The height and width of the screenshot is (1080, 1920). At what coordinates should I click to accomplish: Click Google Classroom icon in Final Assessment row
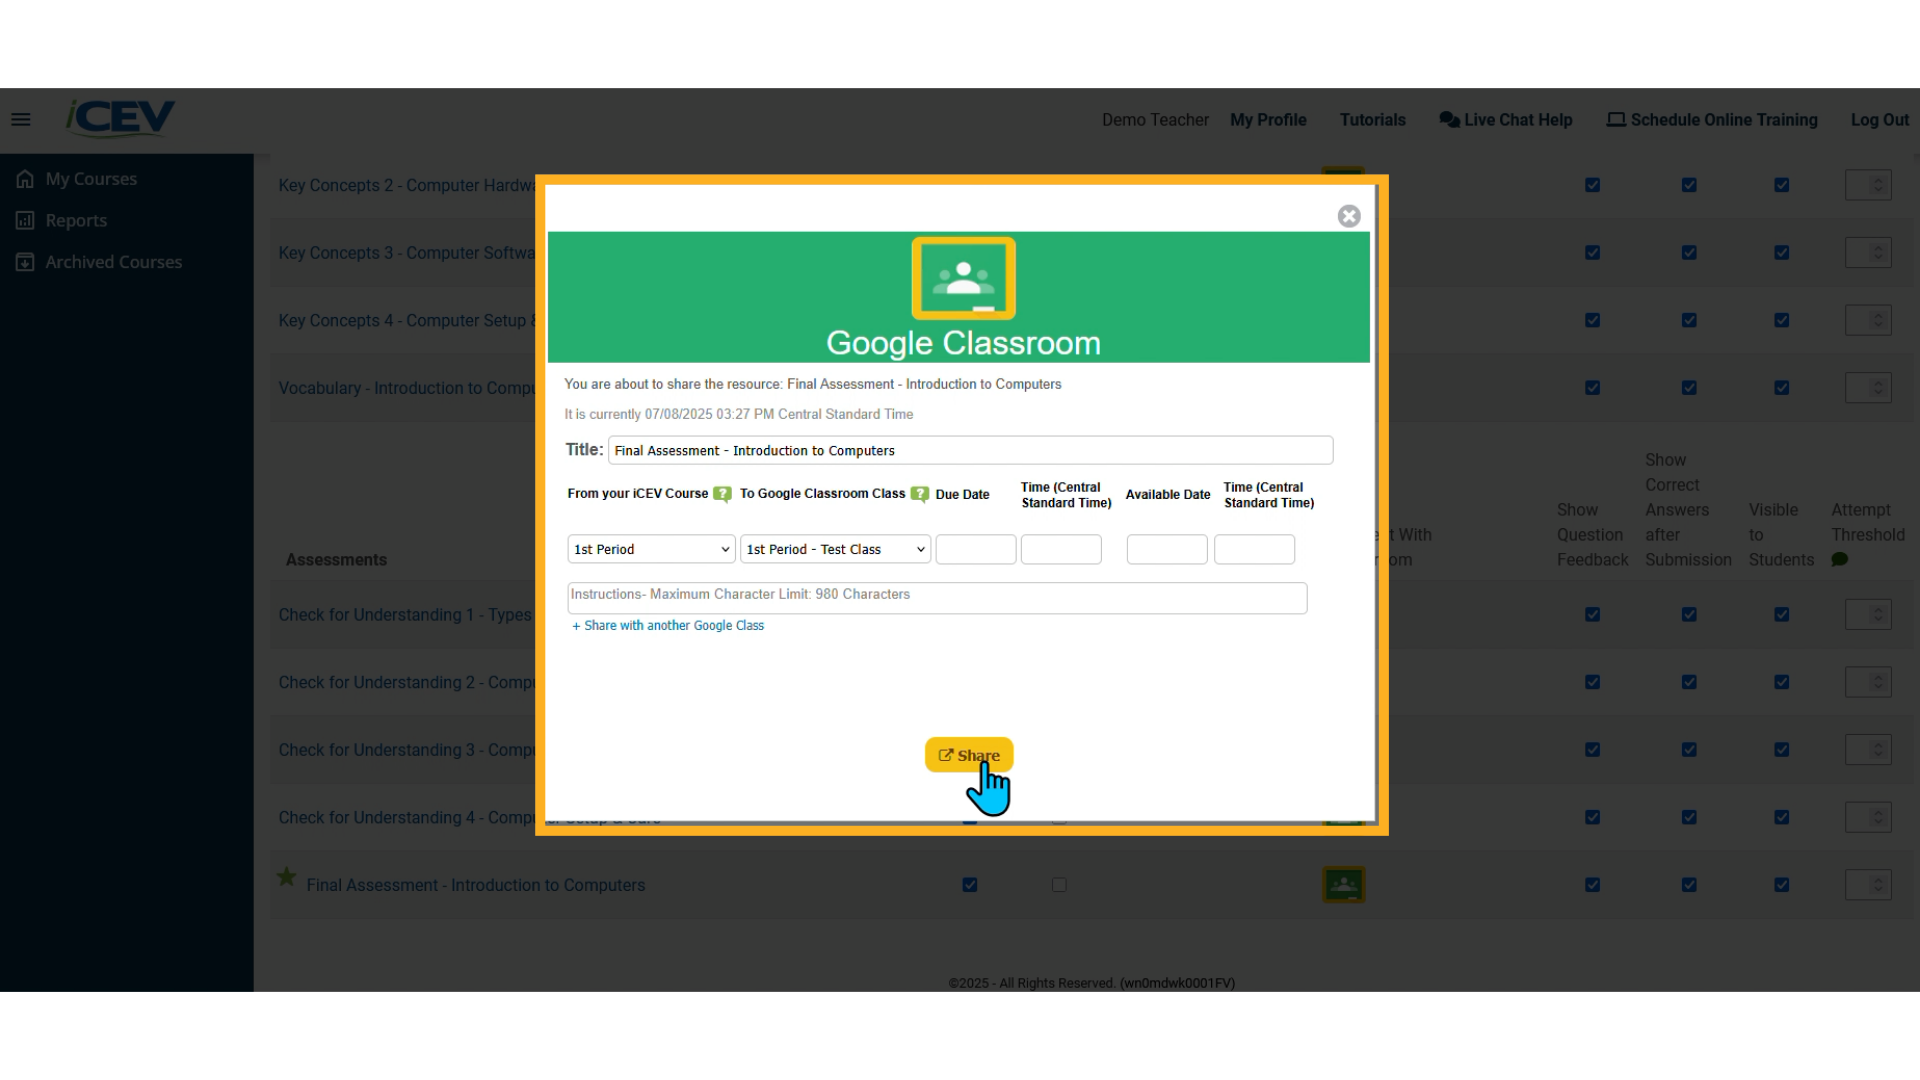click(x=1343, y=885)
